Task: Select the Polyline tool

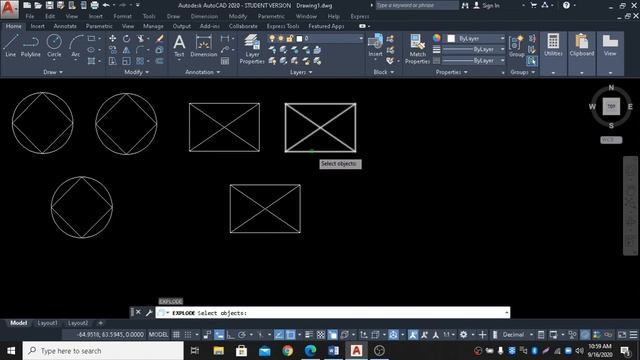Action: (x=31, y=45)
